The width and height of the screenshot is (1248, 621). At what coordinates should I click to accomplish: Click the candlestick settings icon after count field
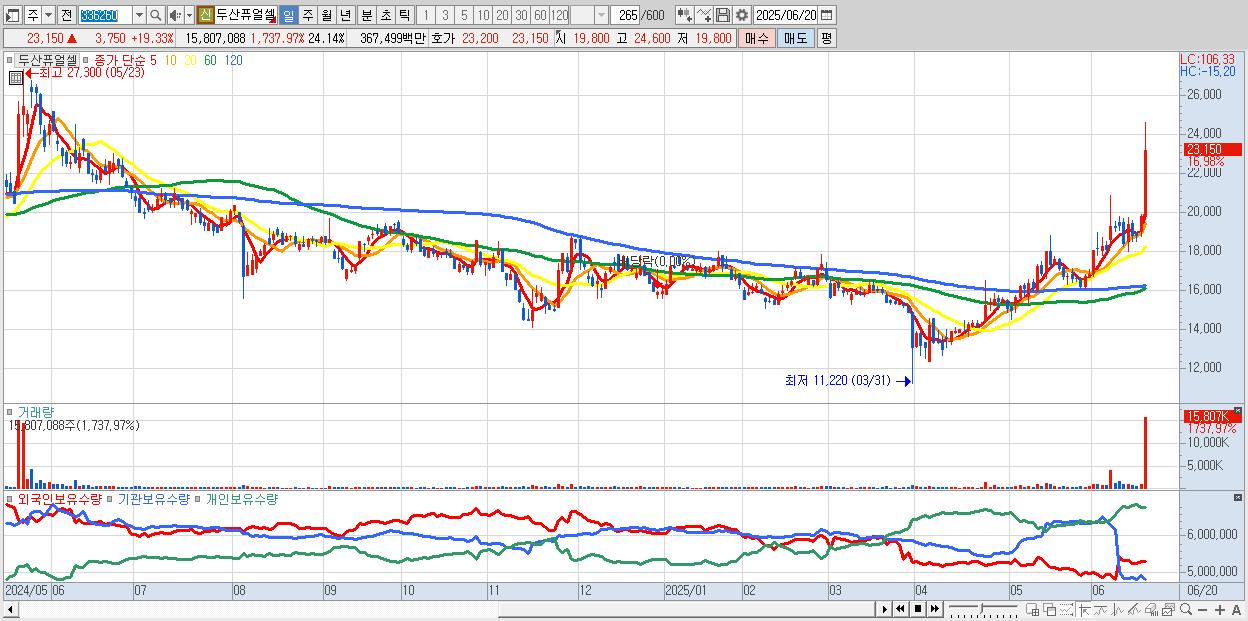pyautogui.click(x=685, y=15)
